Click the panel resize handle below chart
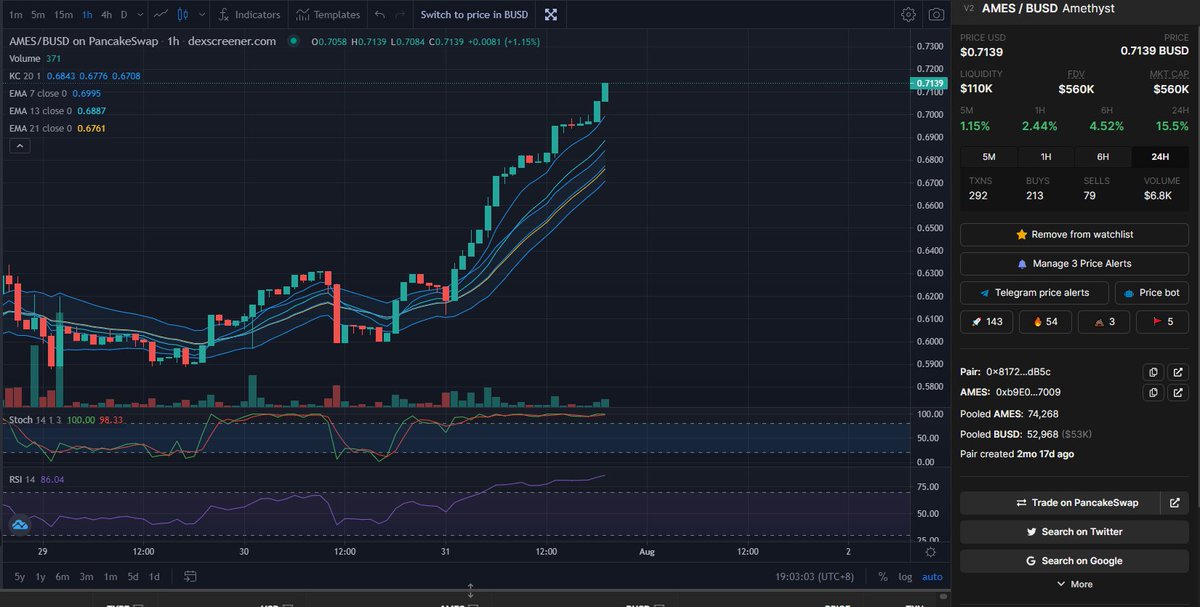 [470, 592]
